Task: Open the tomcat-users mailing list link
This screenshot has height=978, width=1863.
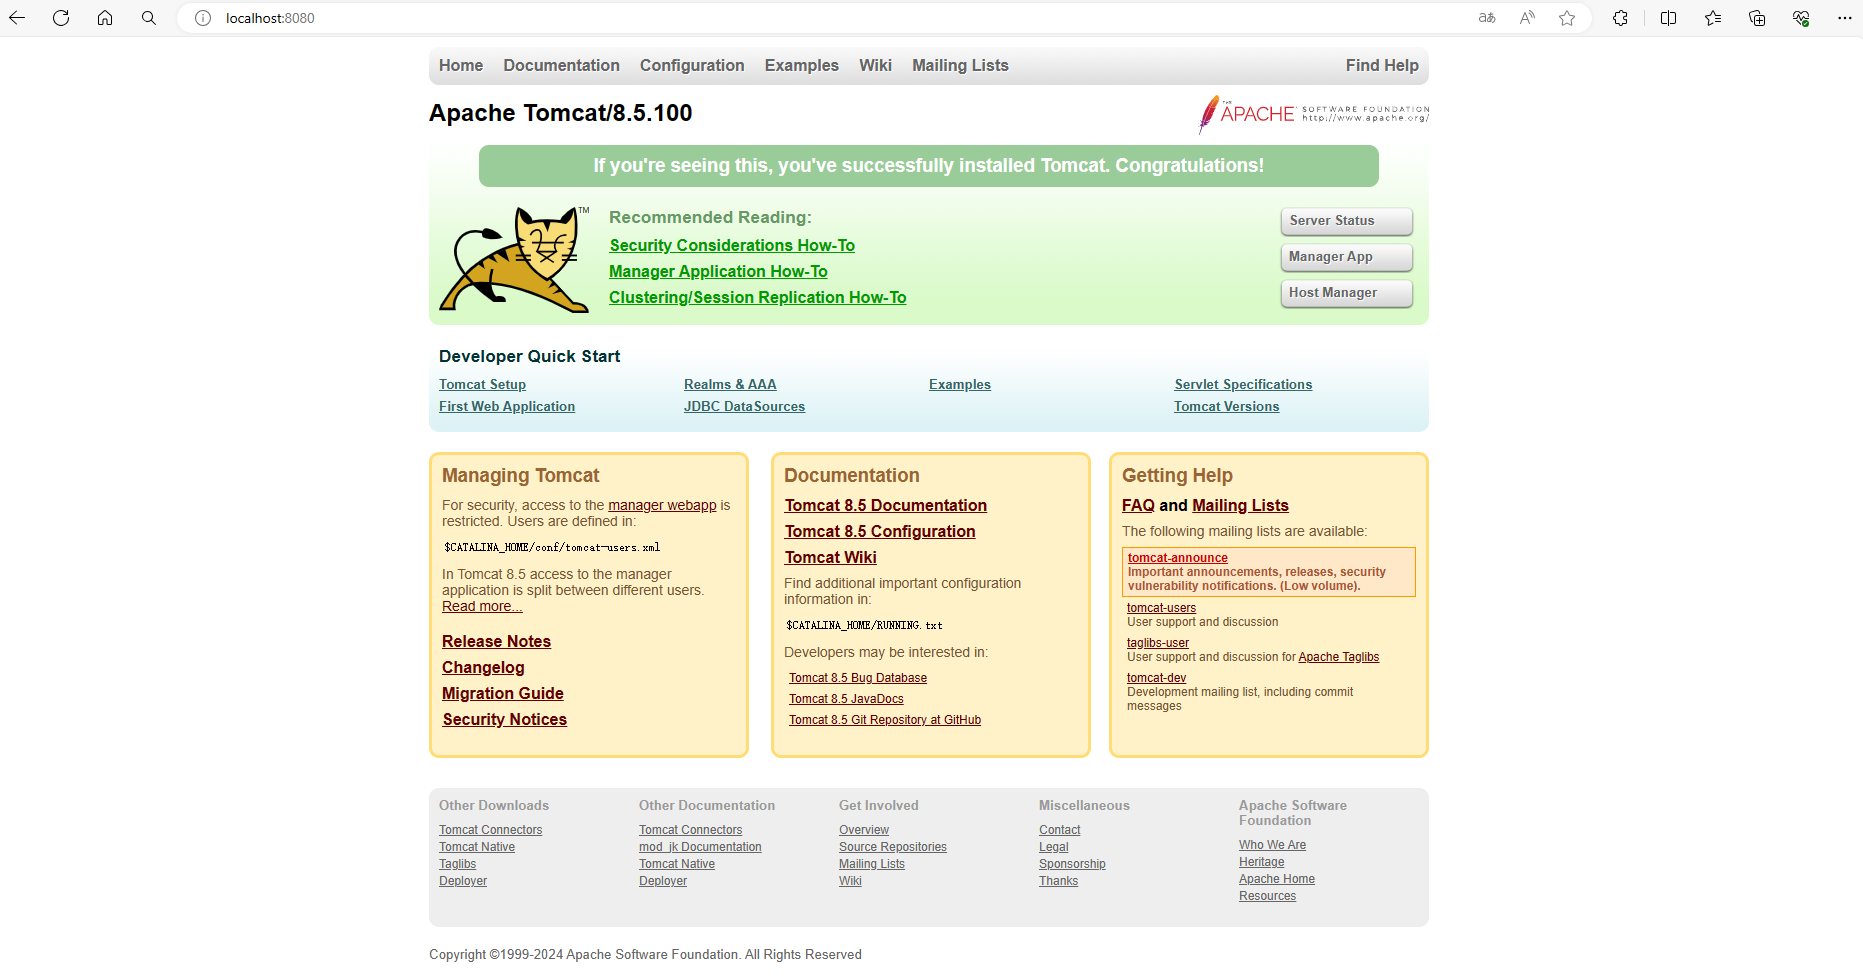Action: (1161, 608)
